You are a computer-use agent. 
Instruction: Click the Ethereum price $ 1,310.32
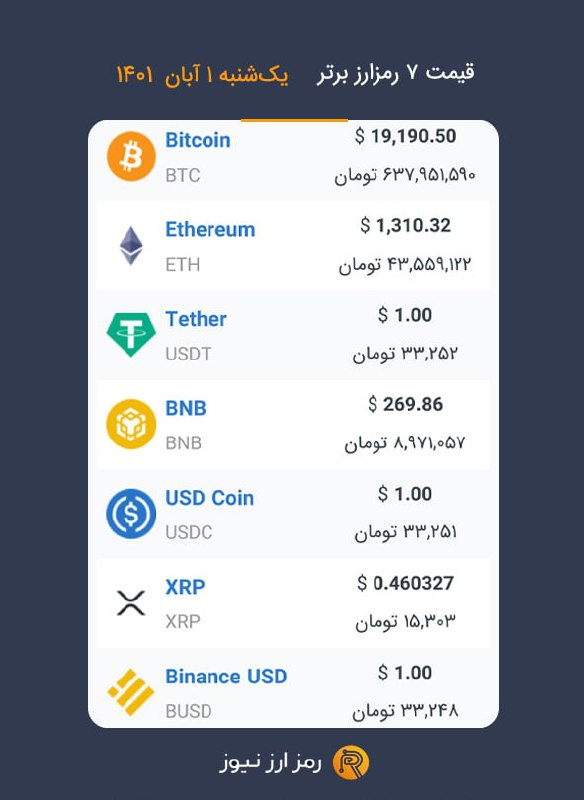pos(405,226)
